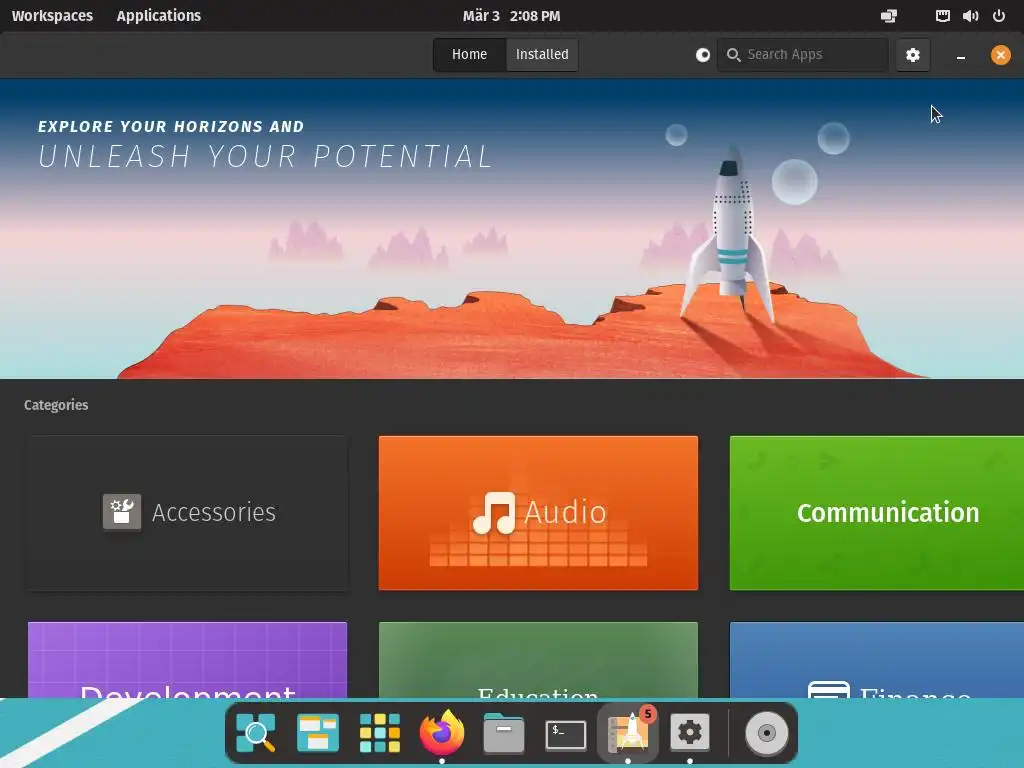The width and height of the screenshot is (1024, 768).
Task: Open the Communication category tile
Action: click(x=876, y=513)
